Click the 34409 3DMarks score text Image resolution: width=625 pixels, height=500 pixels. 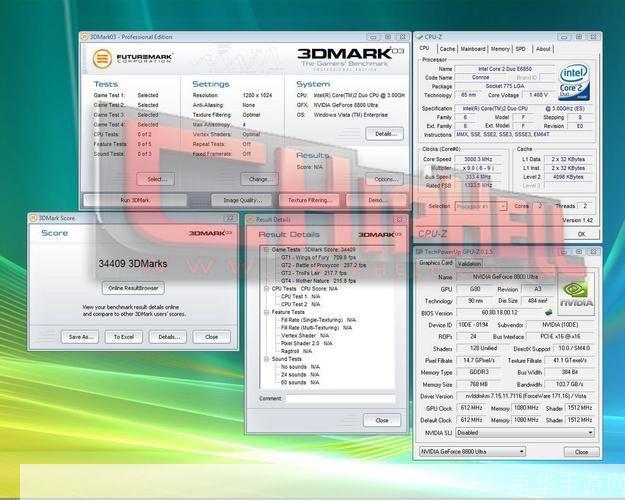pyautogui.click(x=133, y=264)
